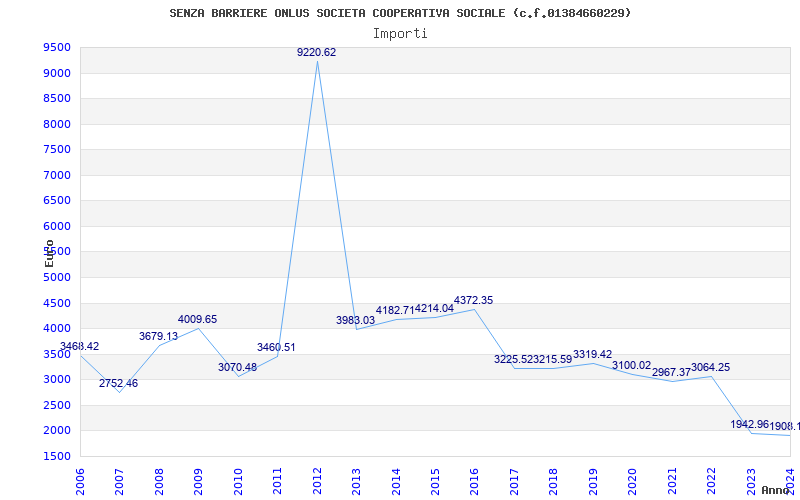Viewport: 800px width, 500px height.
Task: Click the Anno axis title
Action: (x=776, y=490)
